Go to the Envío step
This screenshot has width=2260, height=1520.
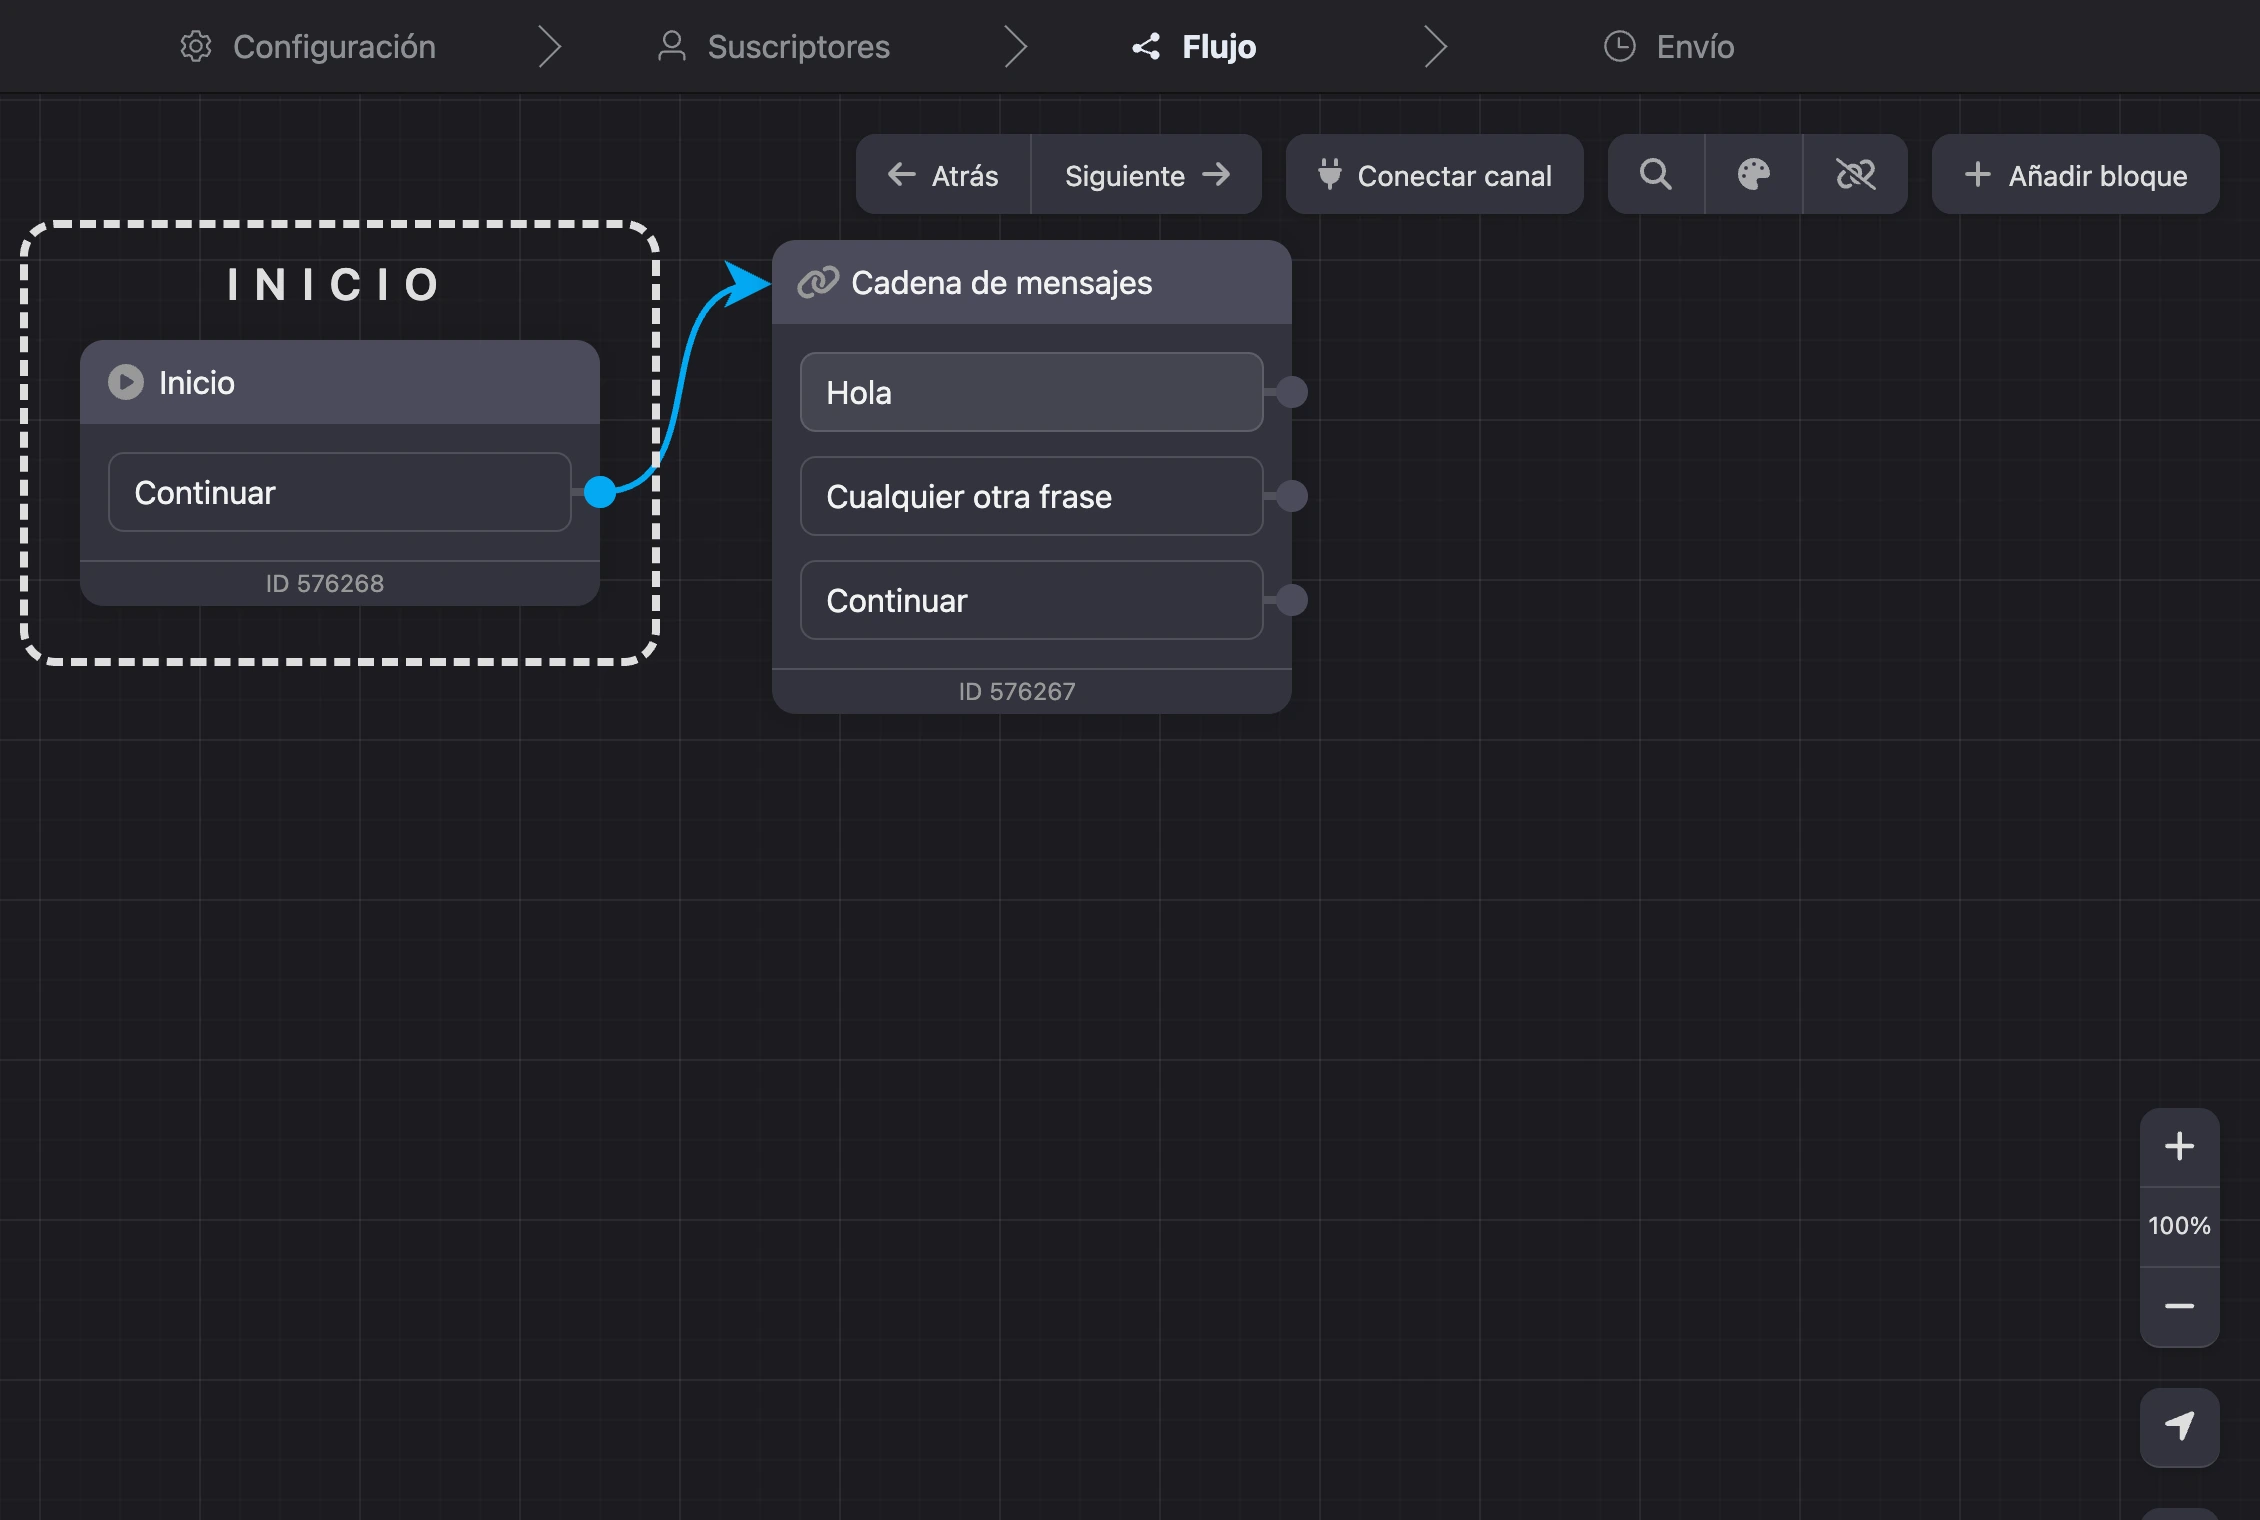(1669, 47)
